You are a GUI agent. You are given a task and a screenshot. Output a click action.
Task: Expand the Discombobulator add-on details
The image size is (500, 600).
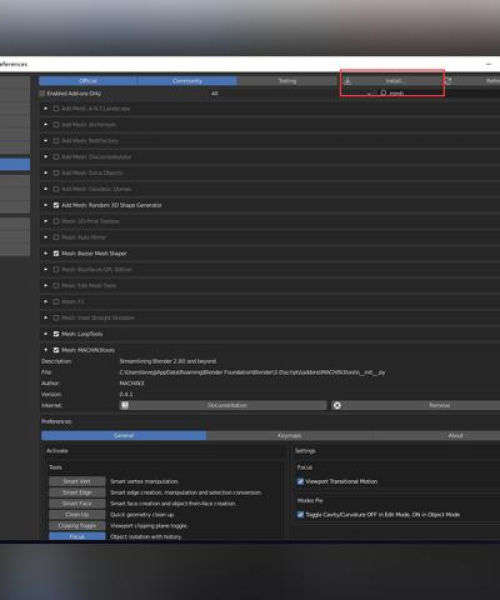[x=46, y=157]
